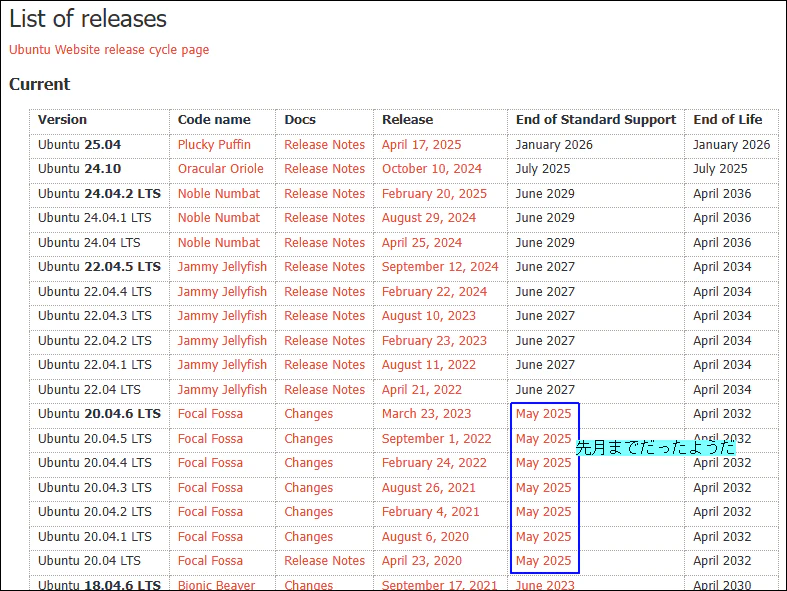Click the March 23, 2023 release date link

[x=426, y=414]
